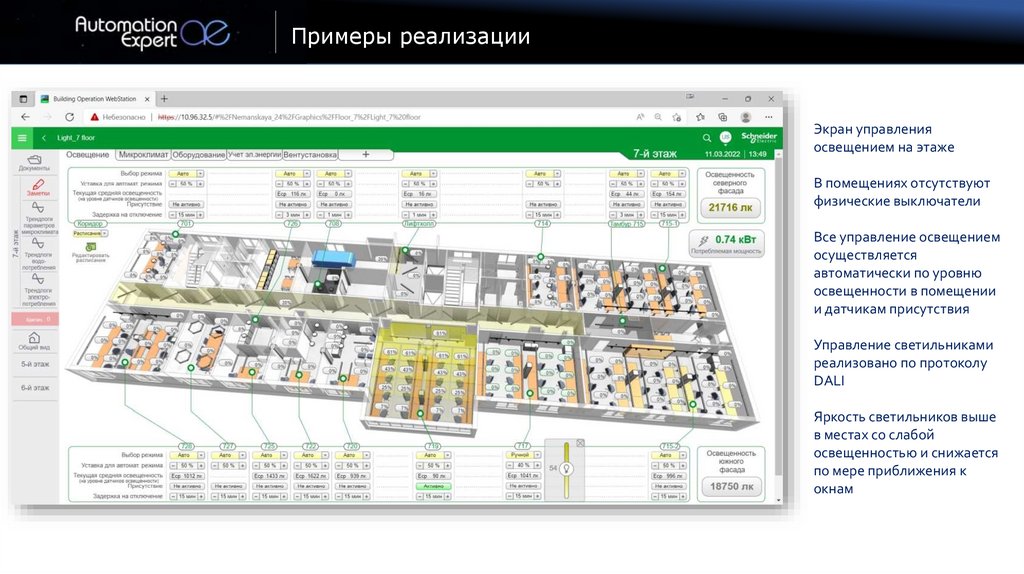
Task: Select the Заметки pencil icon
Action: pyautogui.click(x=38, y=185)
